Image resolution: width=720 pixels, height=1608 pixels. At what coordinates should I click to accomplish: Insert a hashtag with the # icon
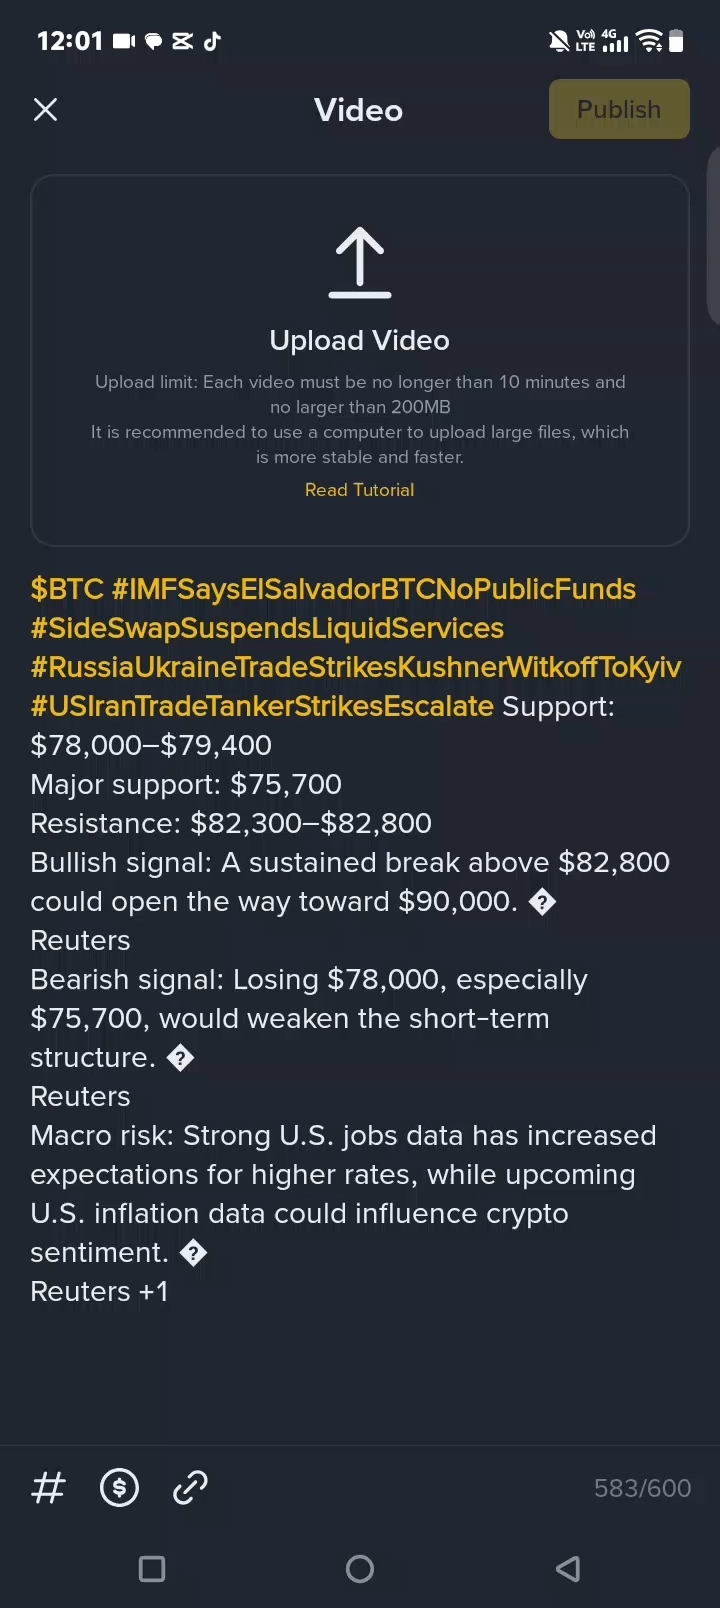coord(48,1487)
